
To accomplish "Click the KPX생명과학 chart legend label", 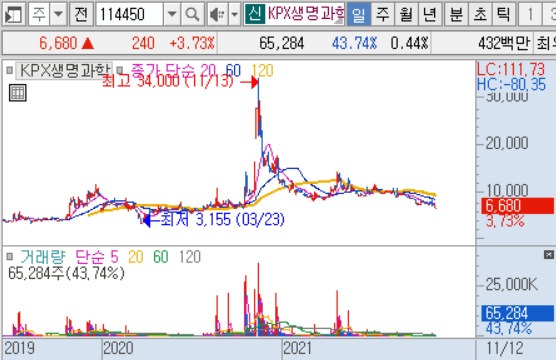I will pos(65,71).
